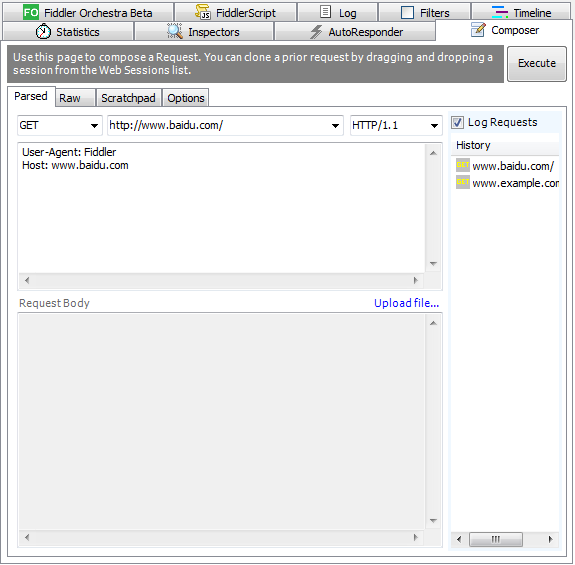The image size is (575, 565).
Task: Open the Log tab
Action: 338,12
